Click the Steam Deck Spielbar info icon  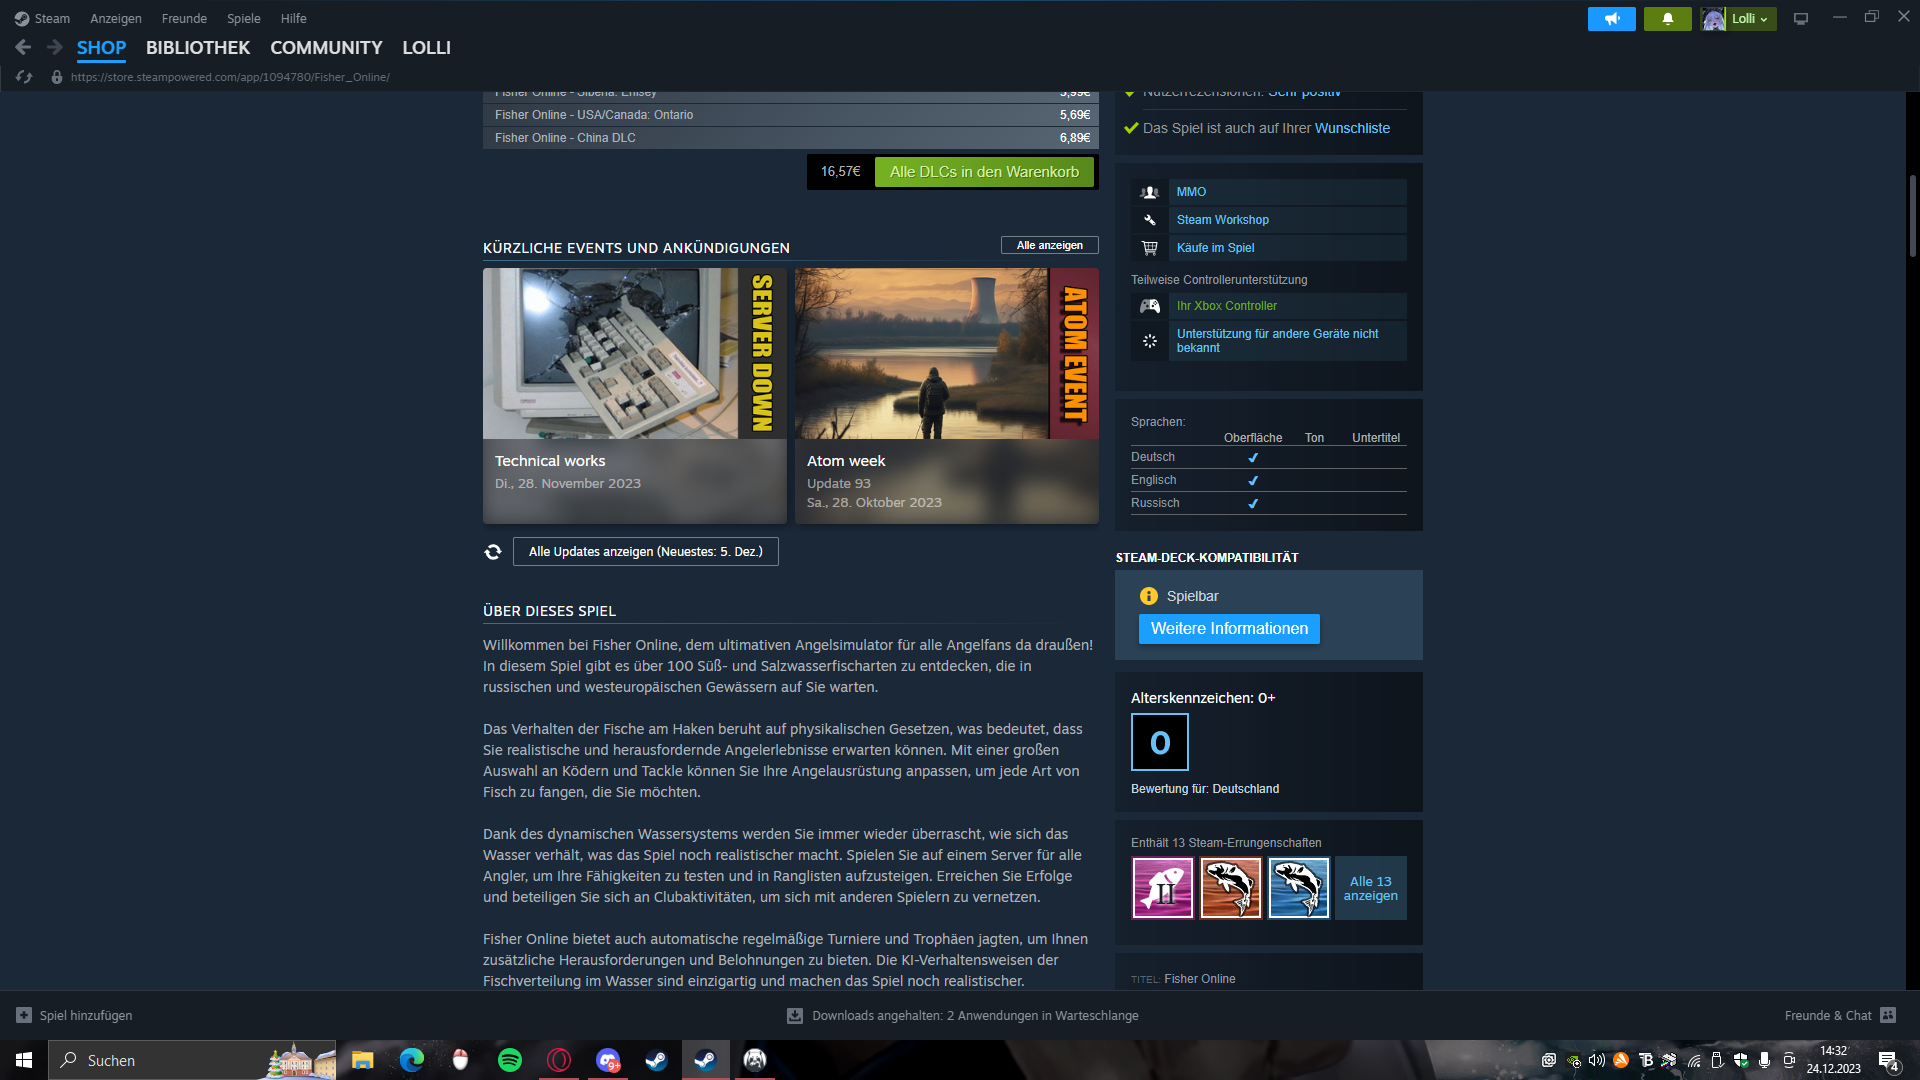[x=1149, y=596]
